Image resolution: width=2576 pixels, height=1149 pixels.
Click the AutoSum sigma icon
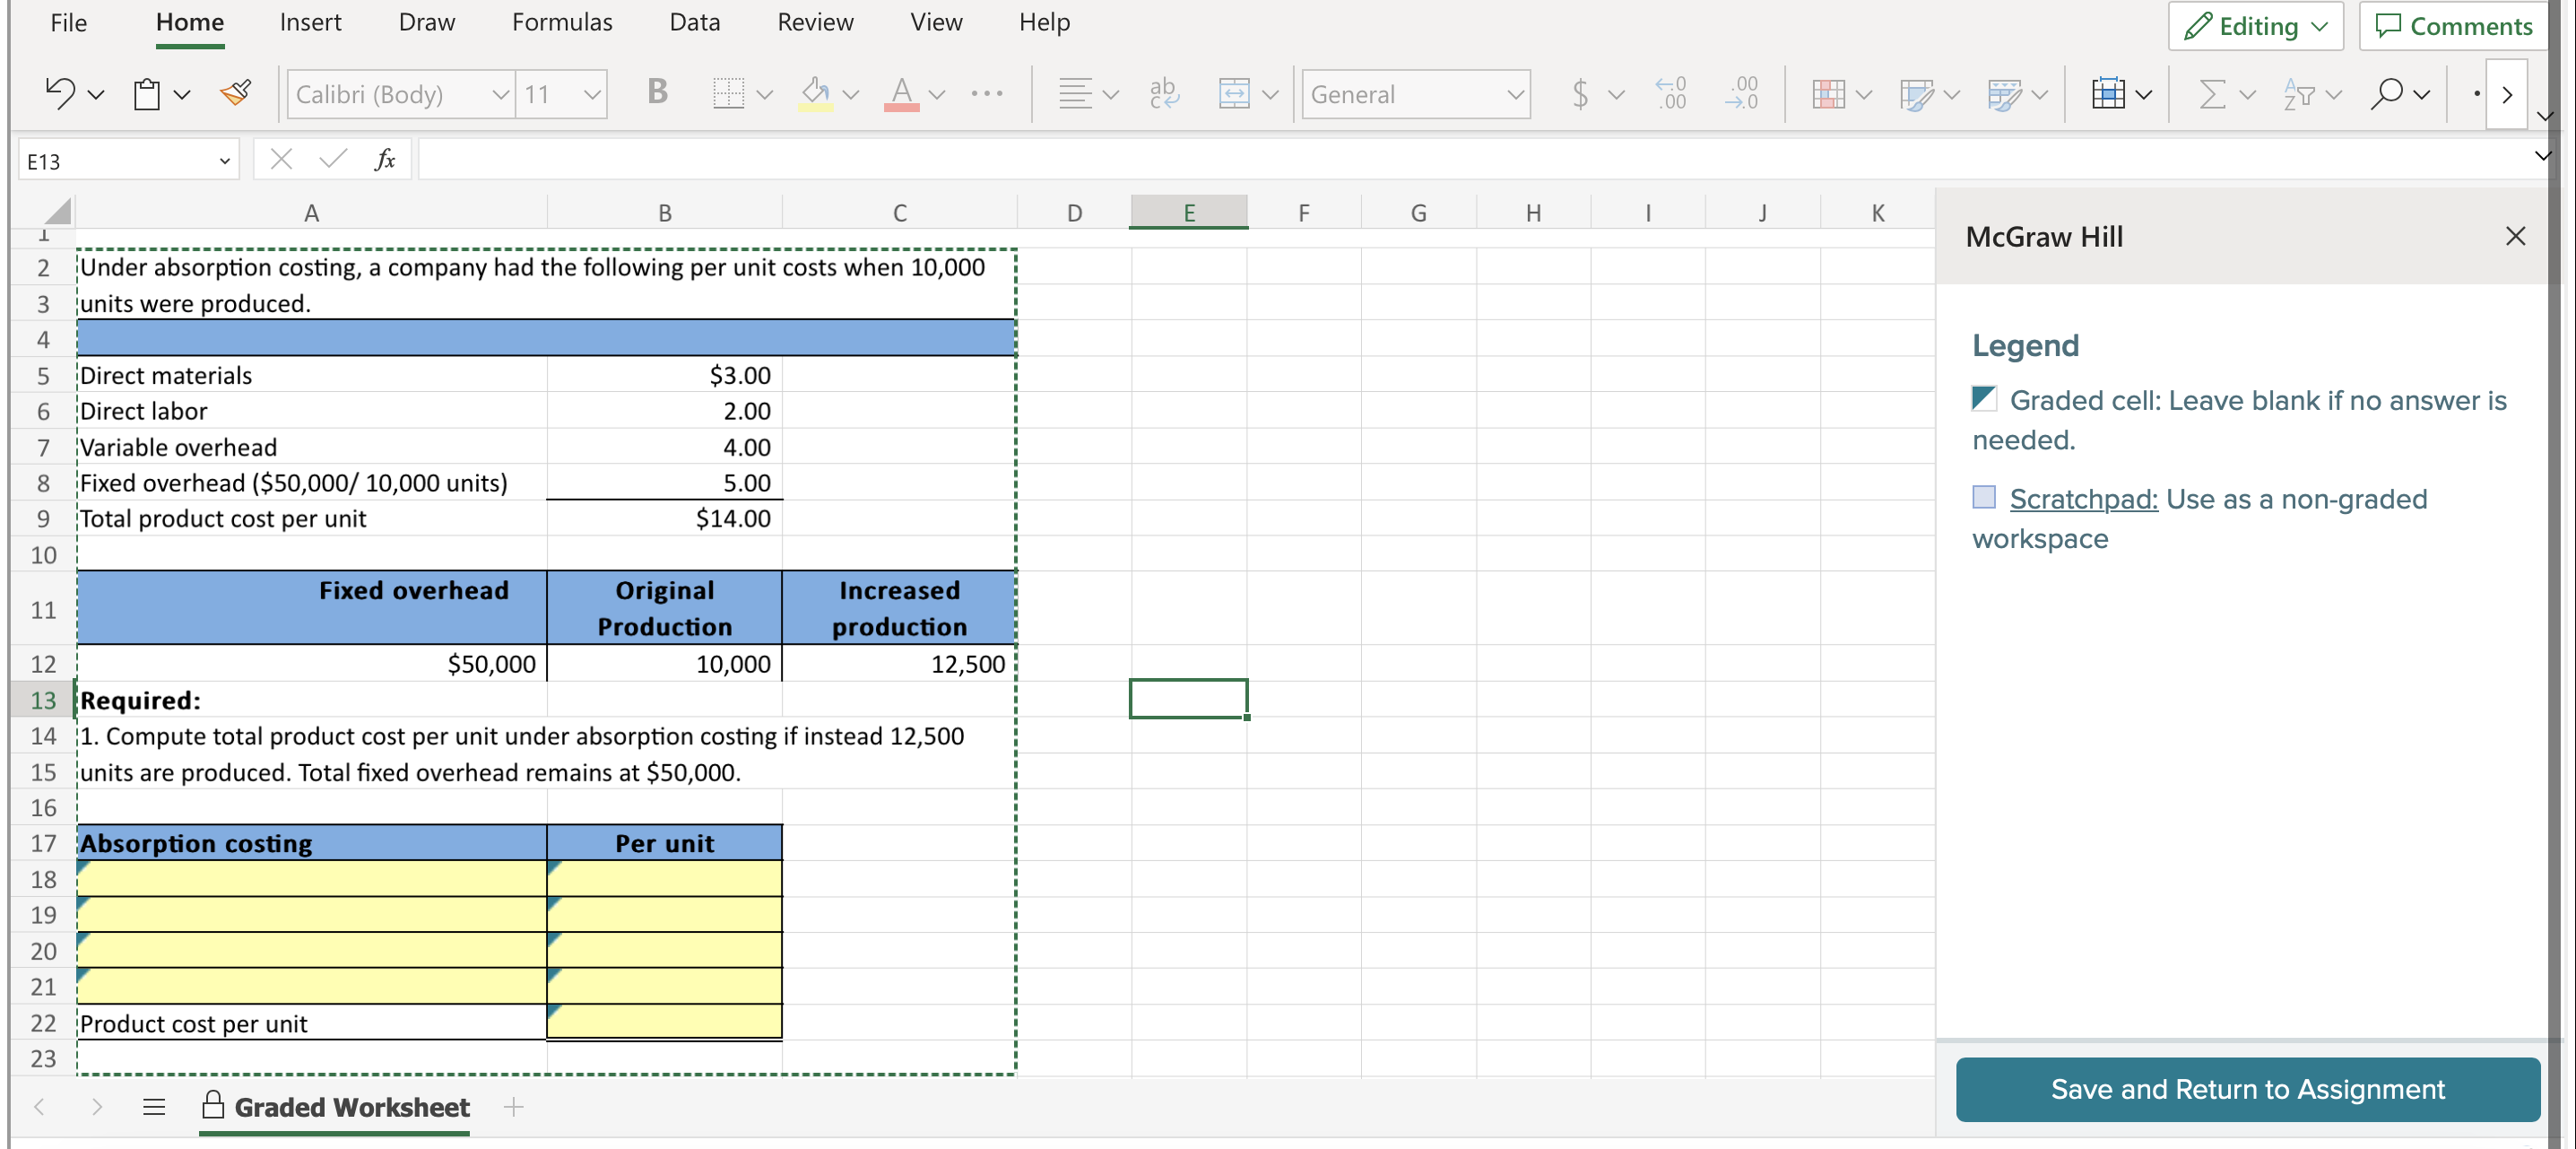[2212, 94]
